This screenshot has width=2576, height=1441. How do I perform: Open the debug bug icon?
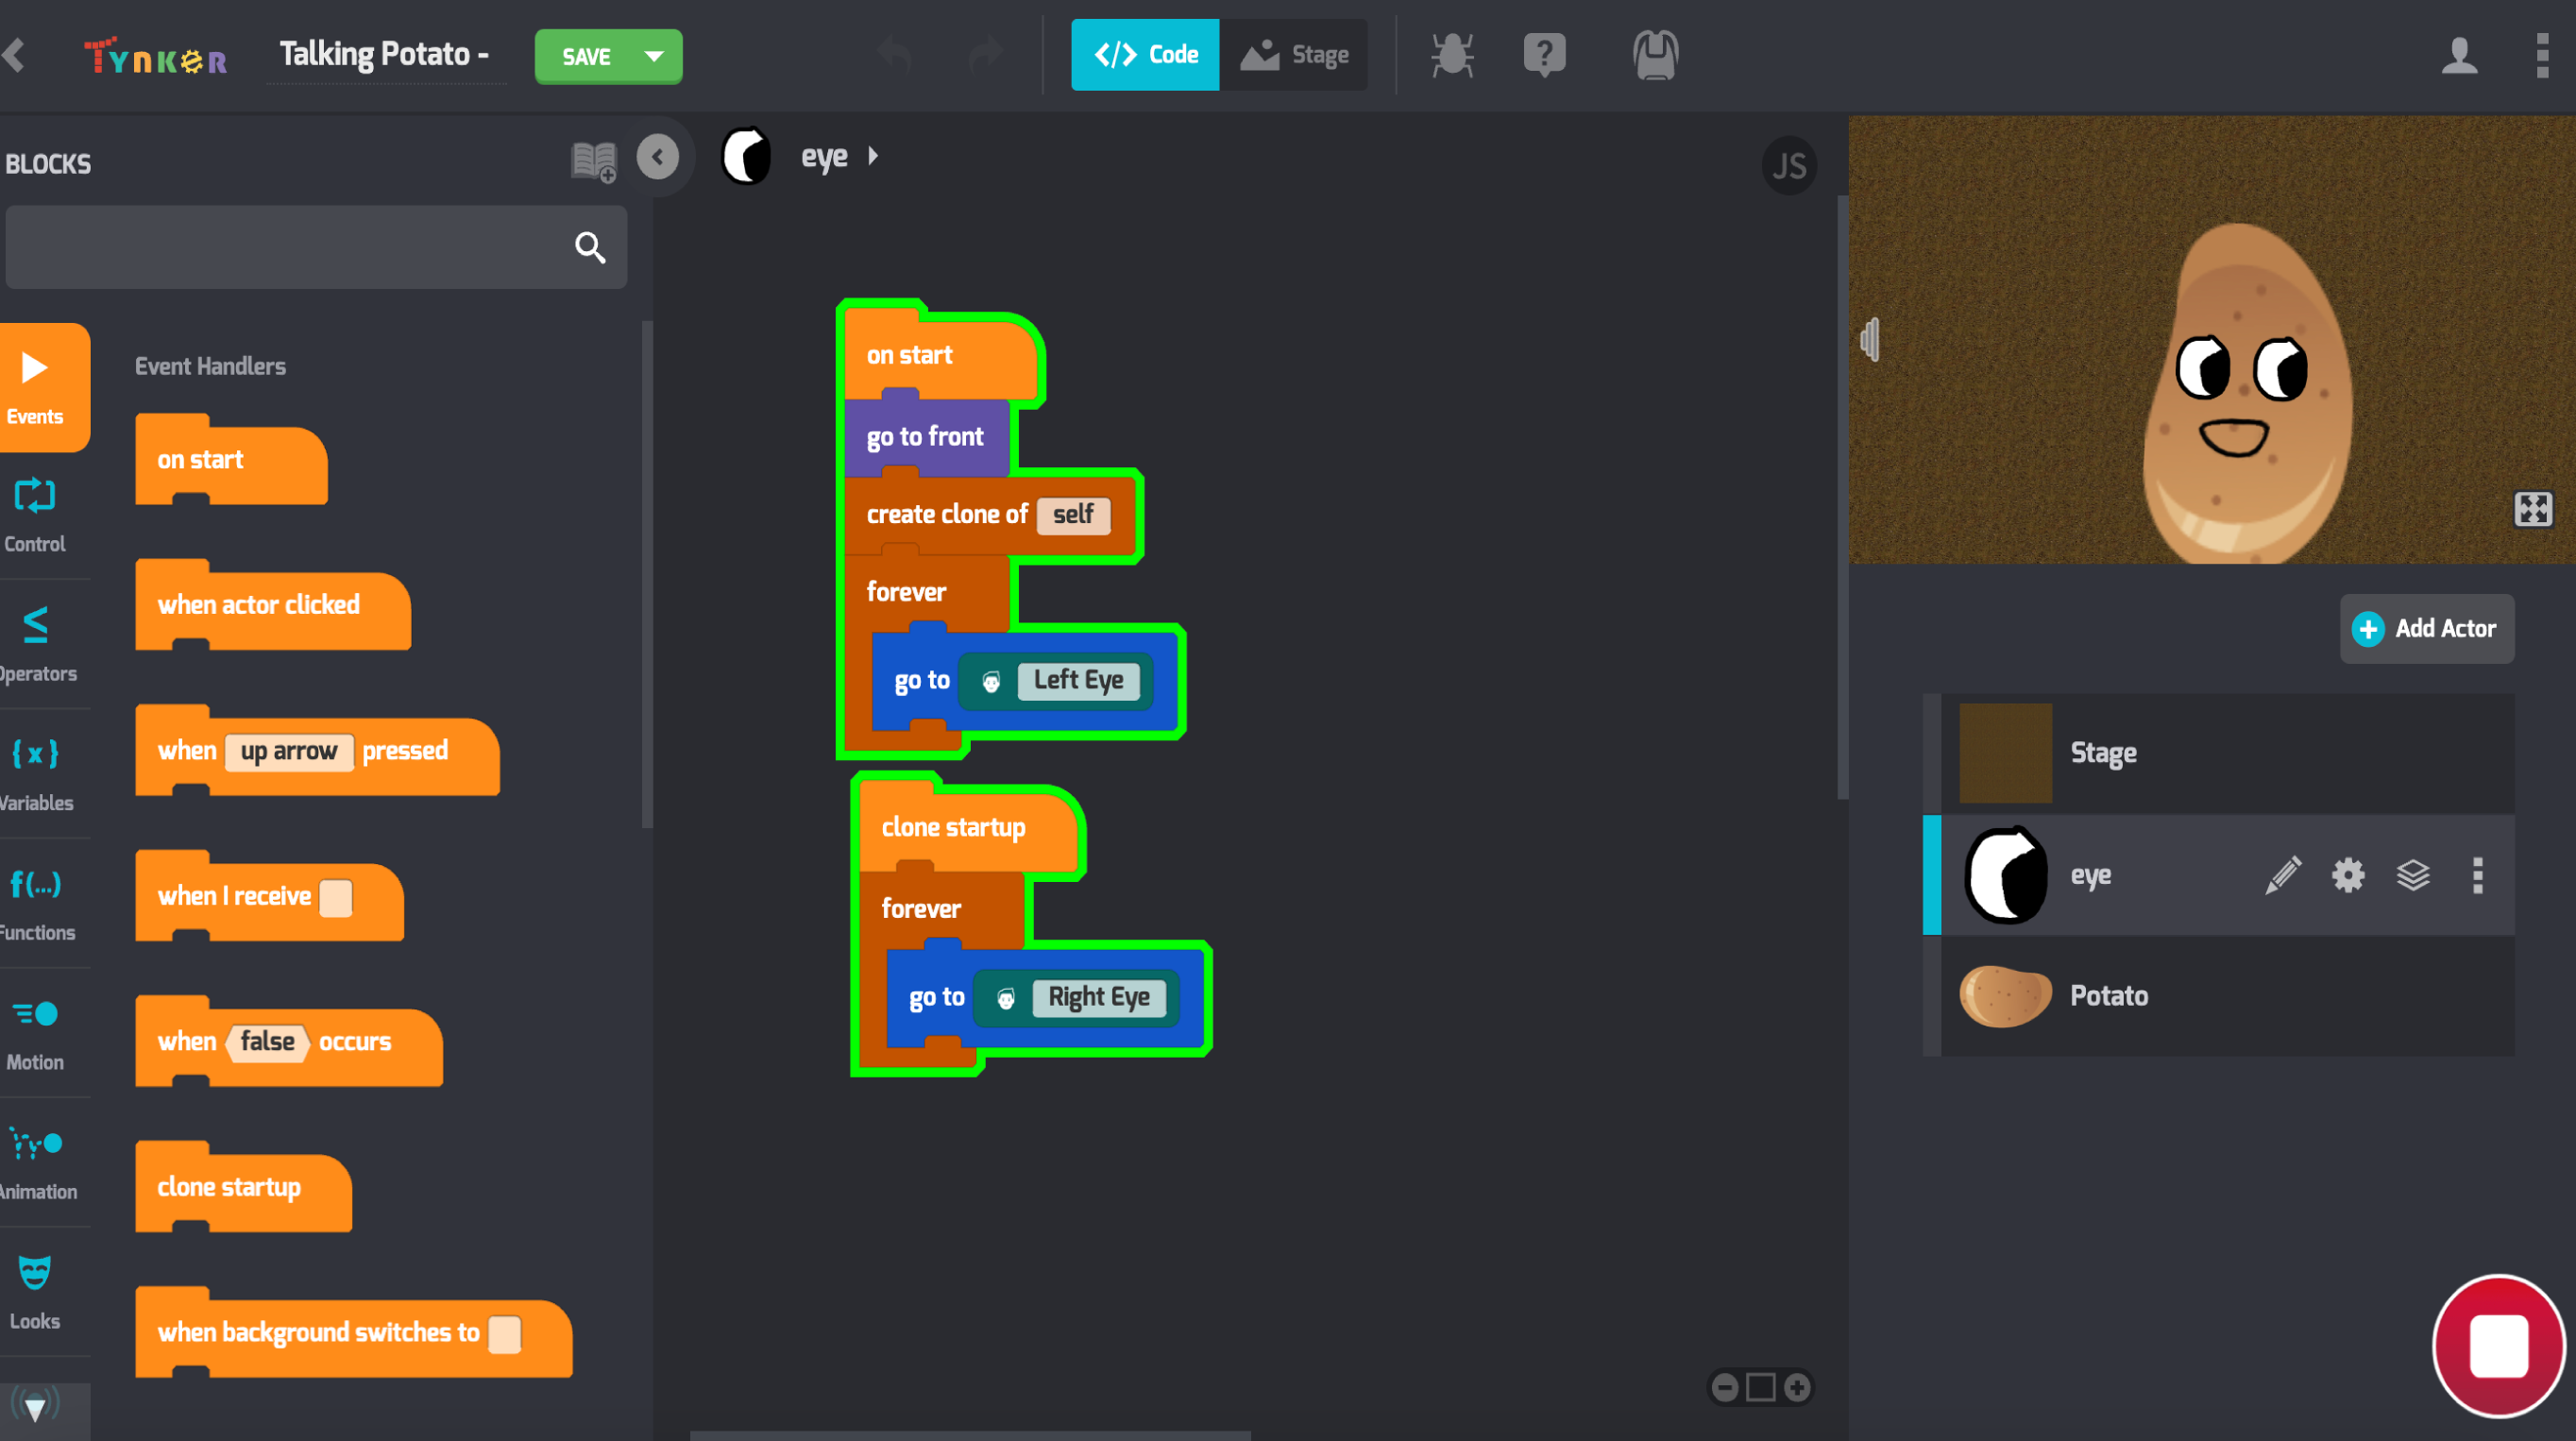pyautogui.click(x=1452, y=55)
